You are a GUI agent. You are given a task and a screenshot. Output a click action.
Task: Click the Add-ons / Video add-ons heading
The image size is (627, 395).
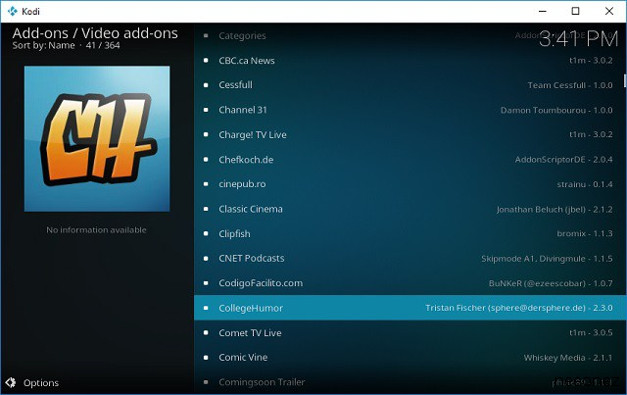click(95, 33)
